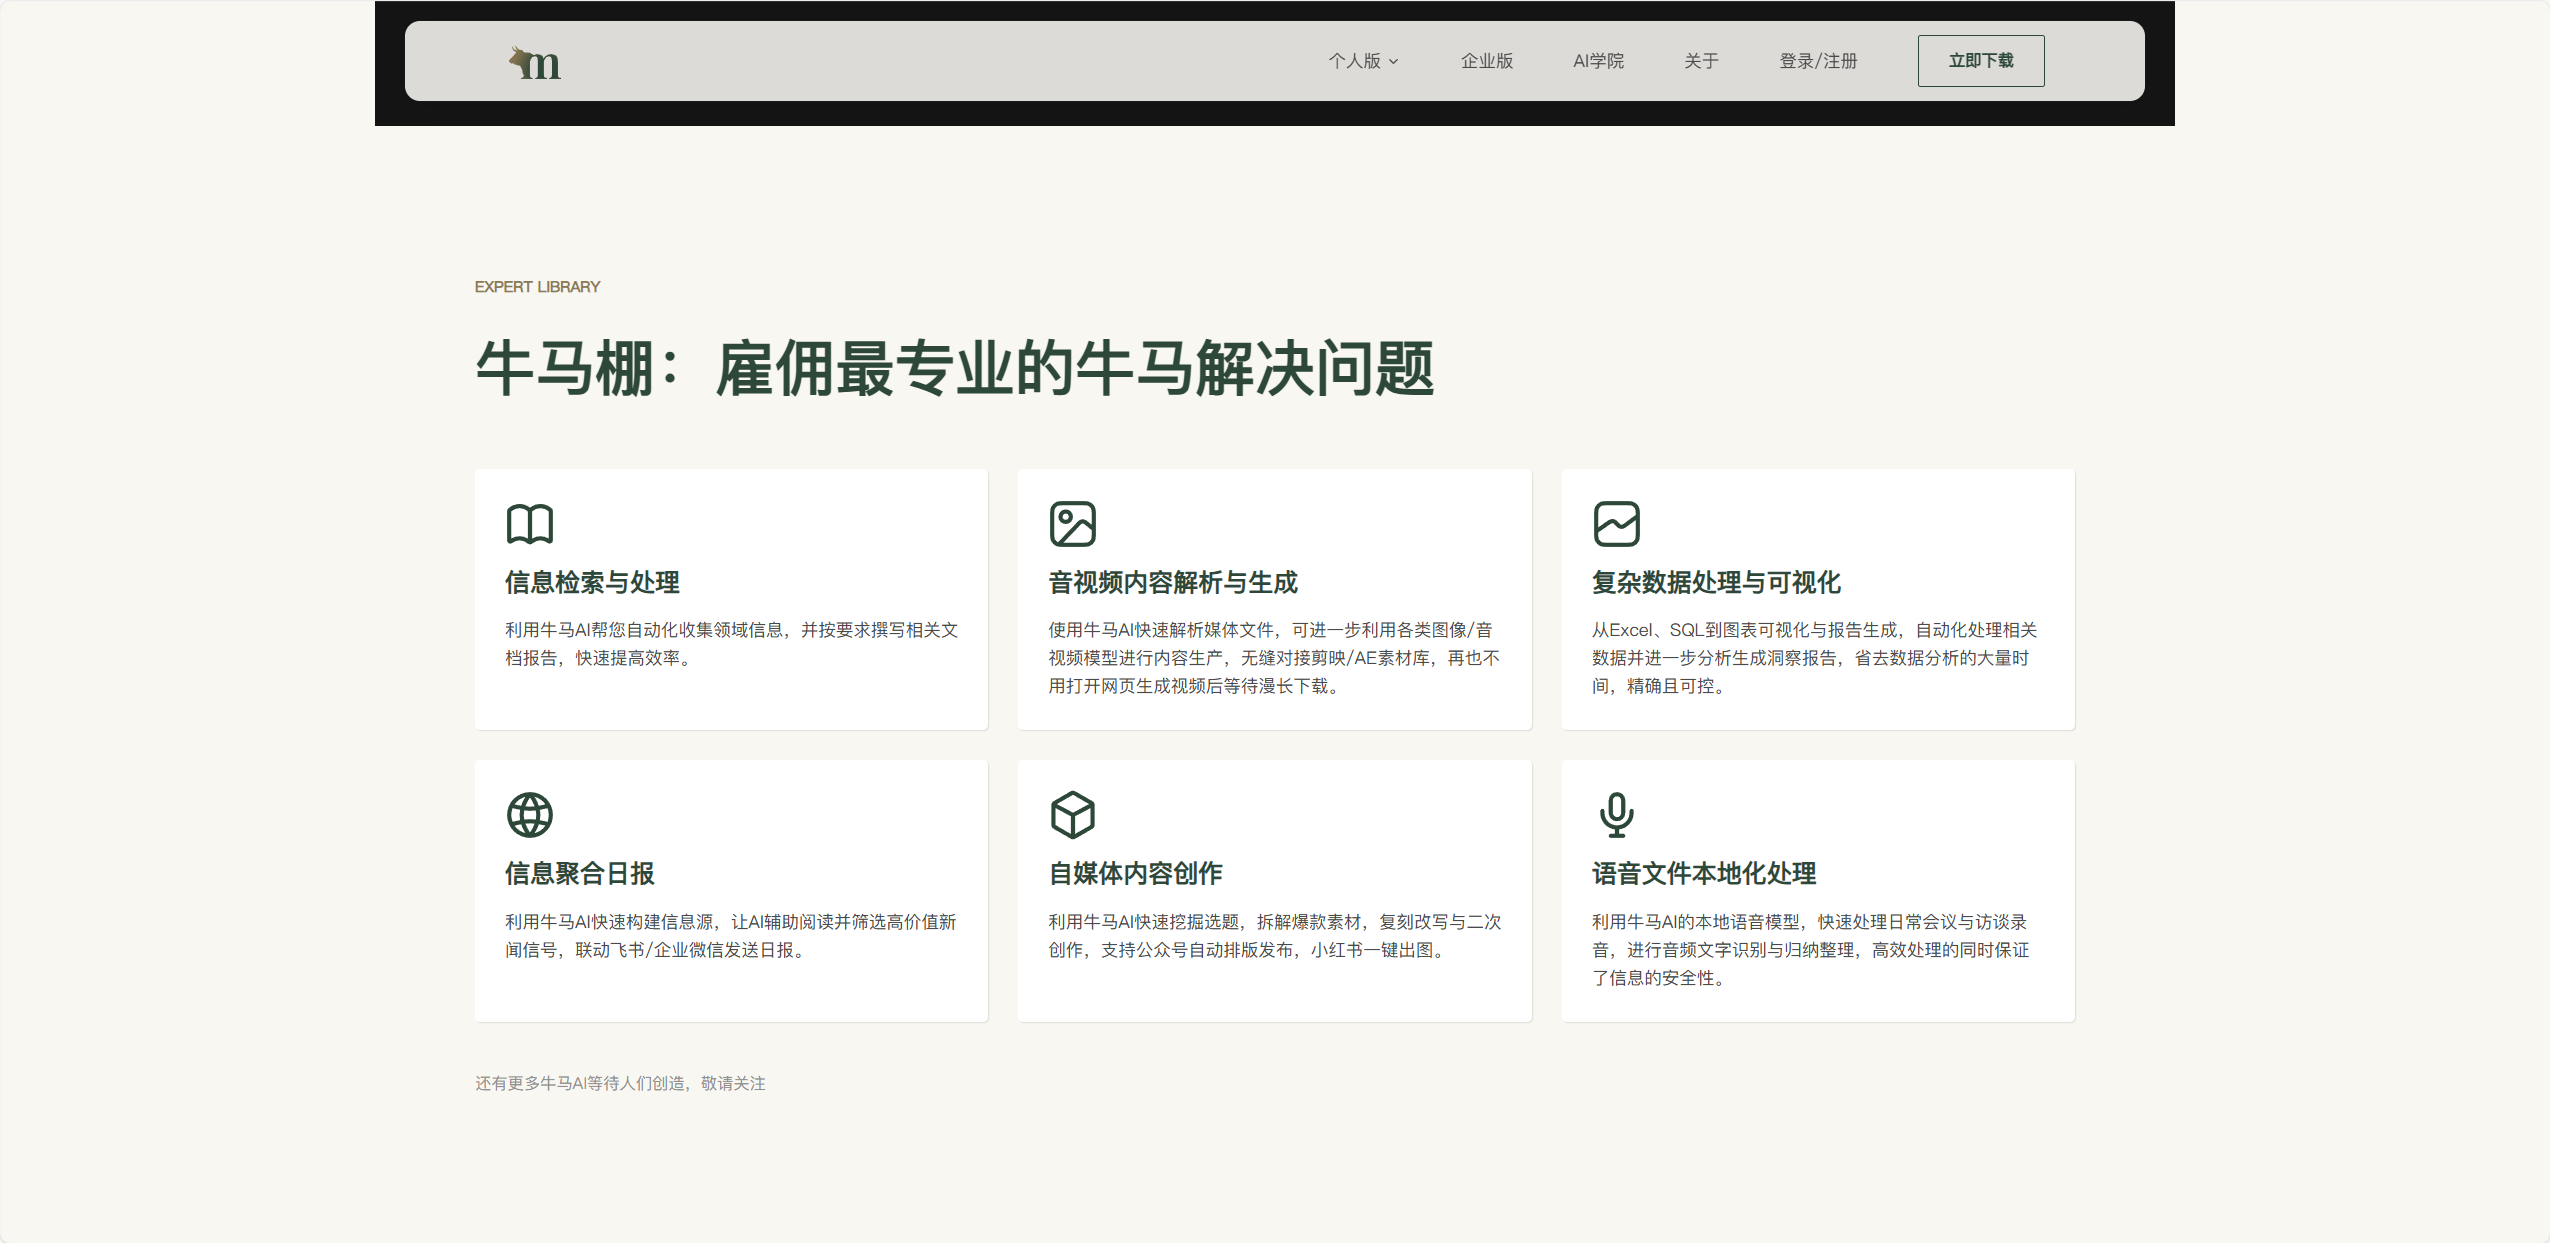Click the description starting 从Excel、SQL到图表
The image size is (2550, 1243).
(1814, 658)
